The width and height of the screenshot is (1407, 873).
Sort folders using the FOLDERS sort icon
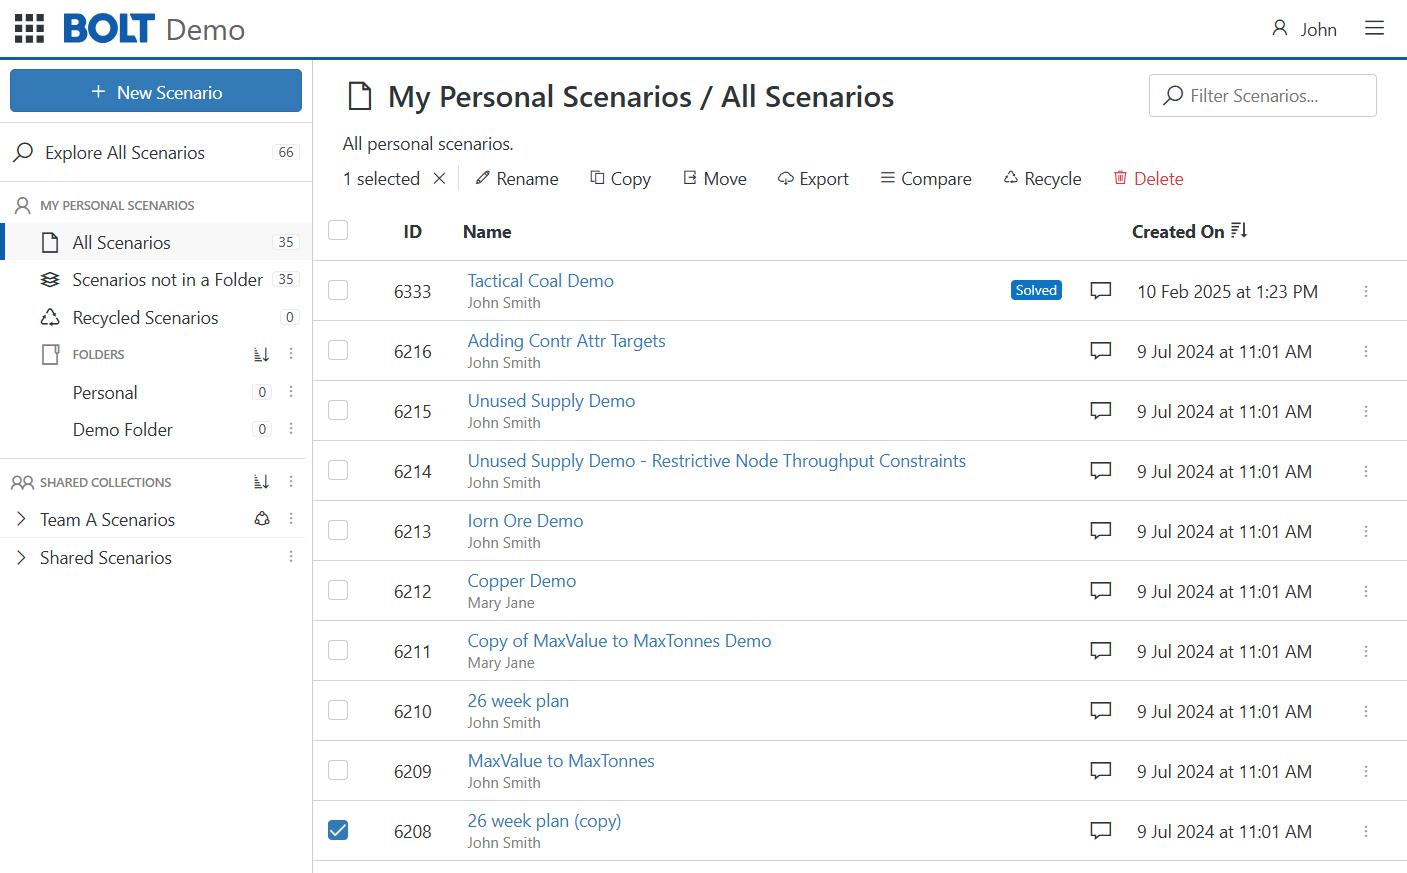[x=261, y=354]
